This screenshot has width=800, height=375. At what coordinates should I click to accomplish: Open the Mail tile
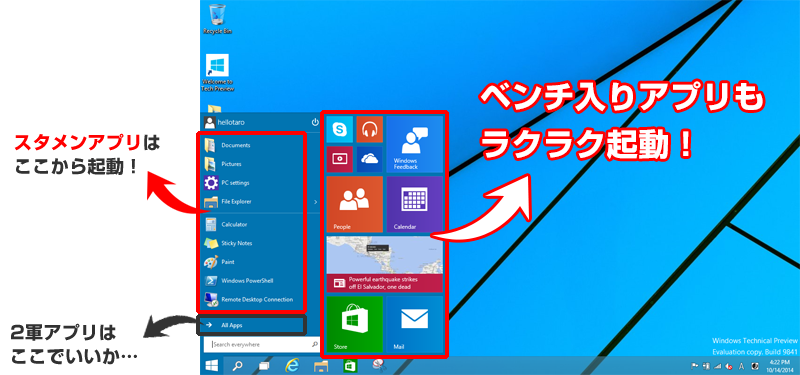point(414,324)
